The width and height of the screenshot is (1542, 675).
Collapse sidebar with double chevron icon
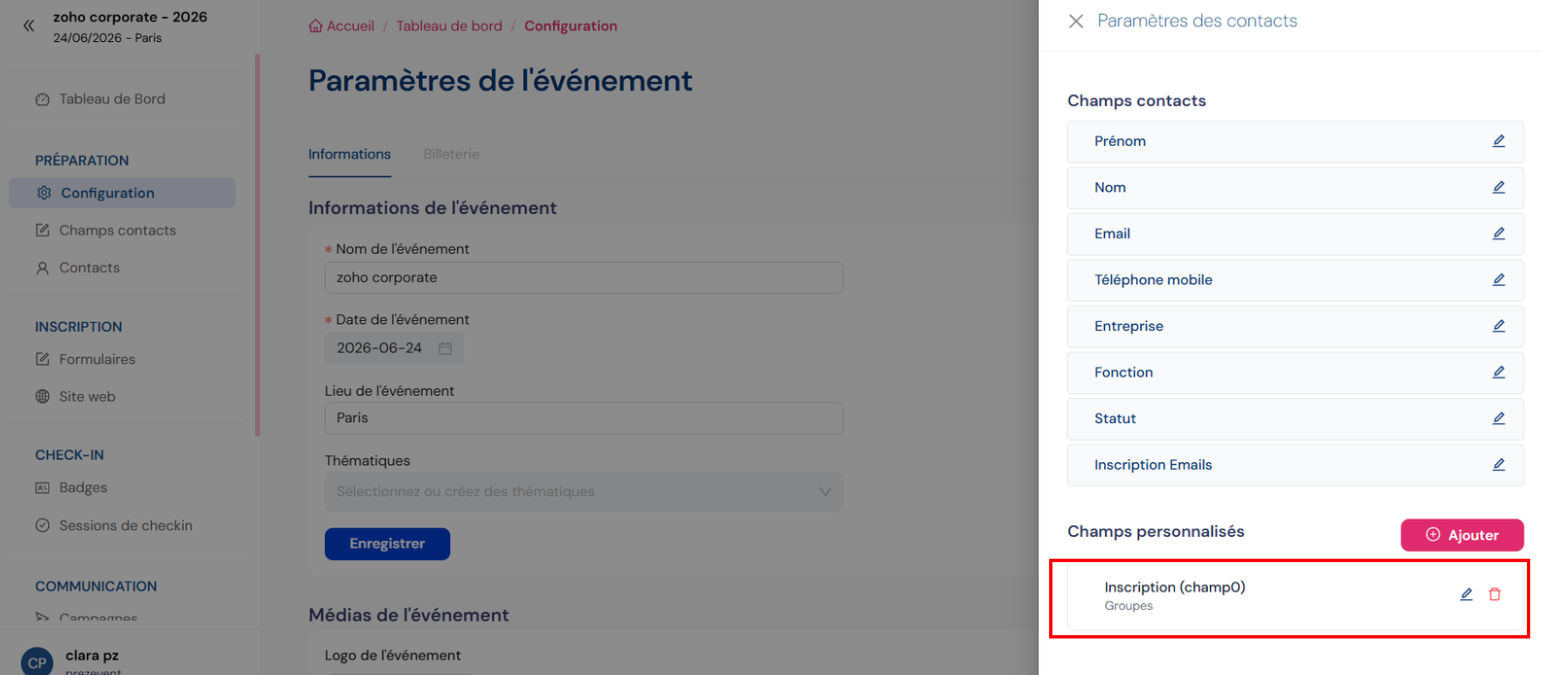[29, 26]
